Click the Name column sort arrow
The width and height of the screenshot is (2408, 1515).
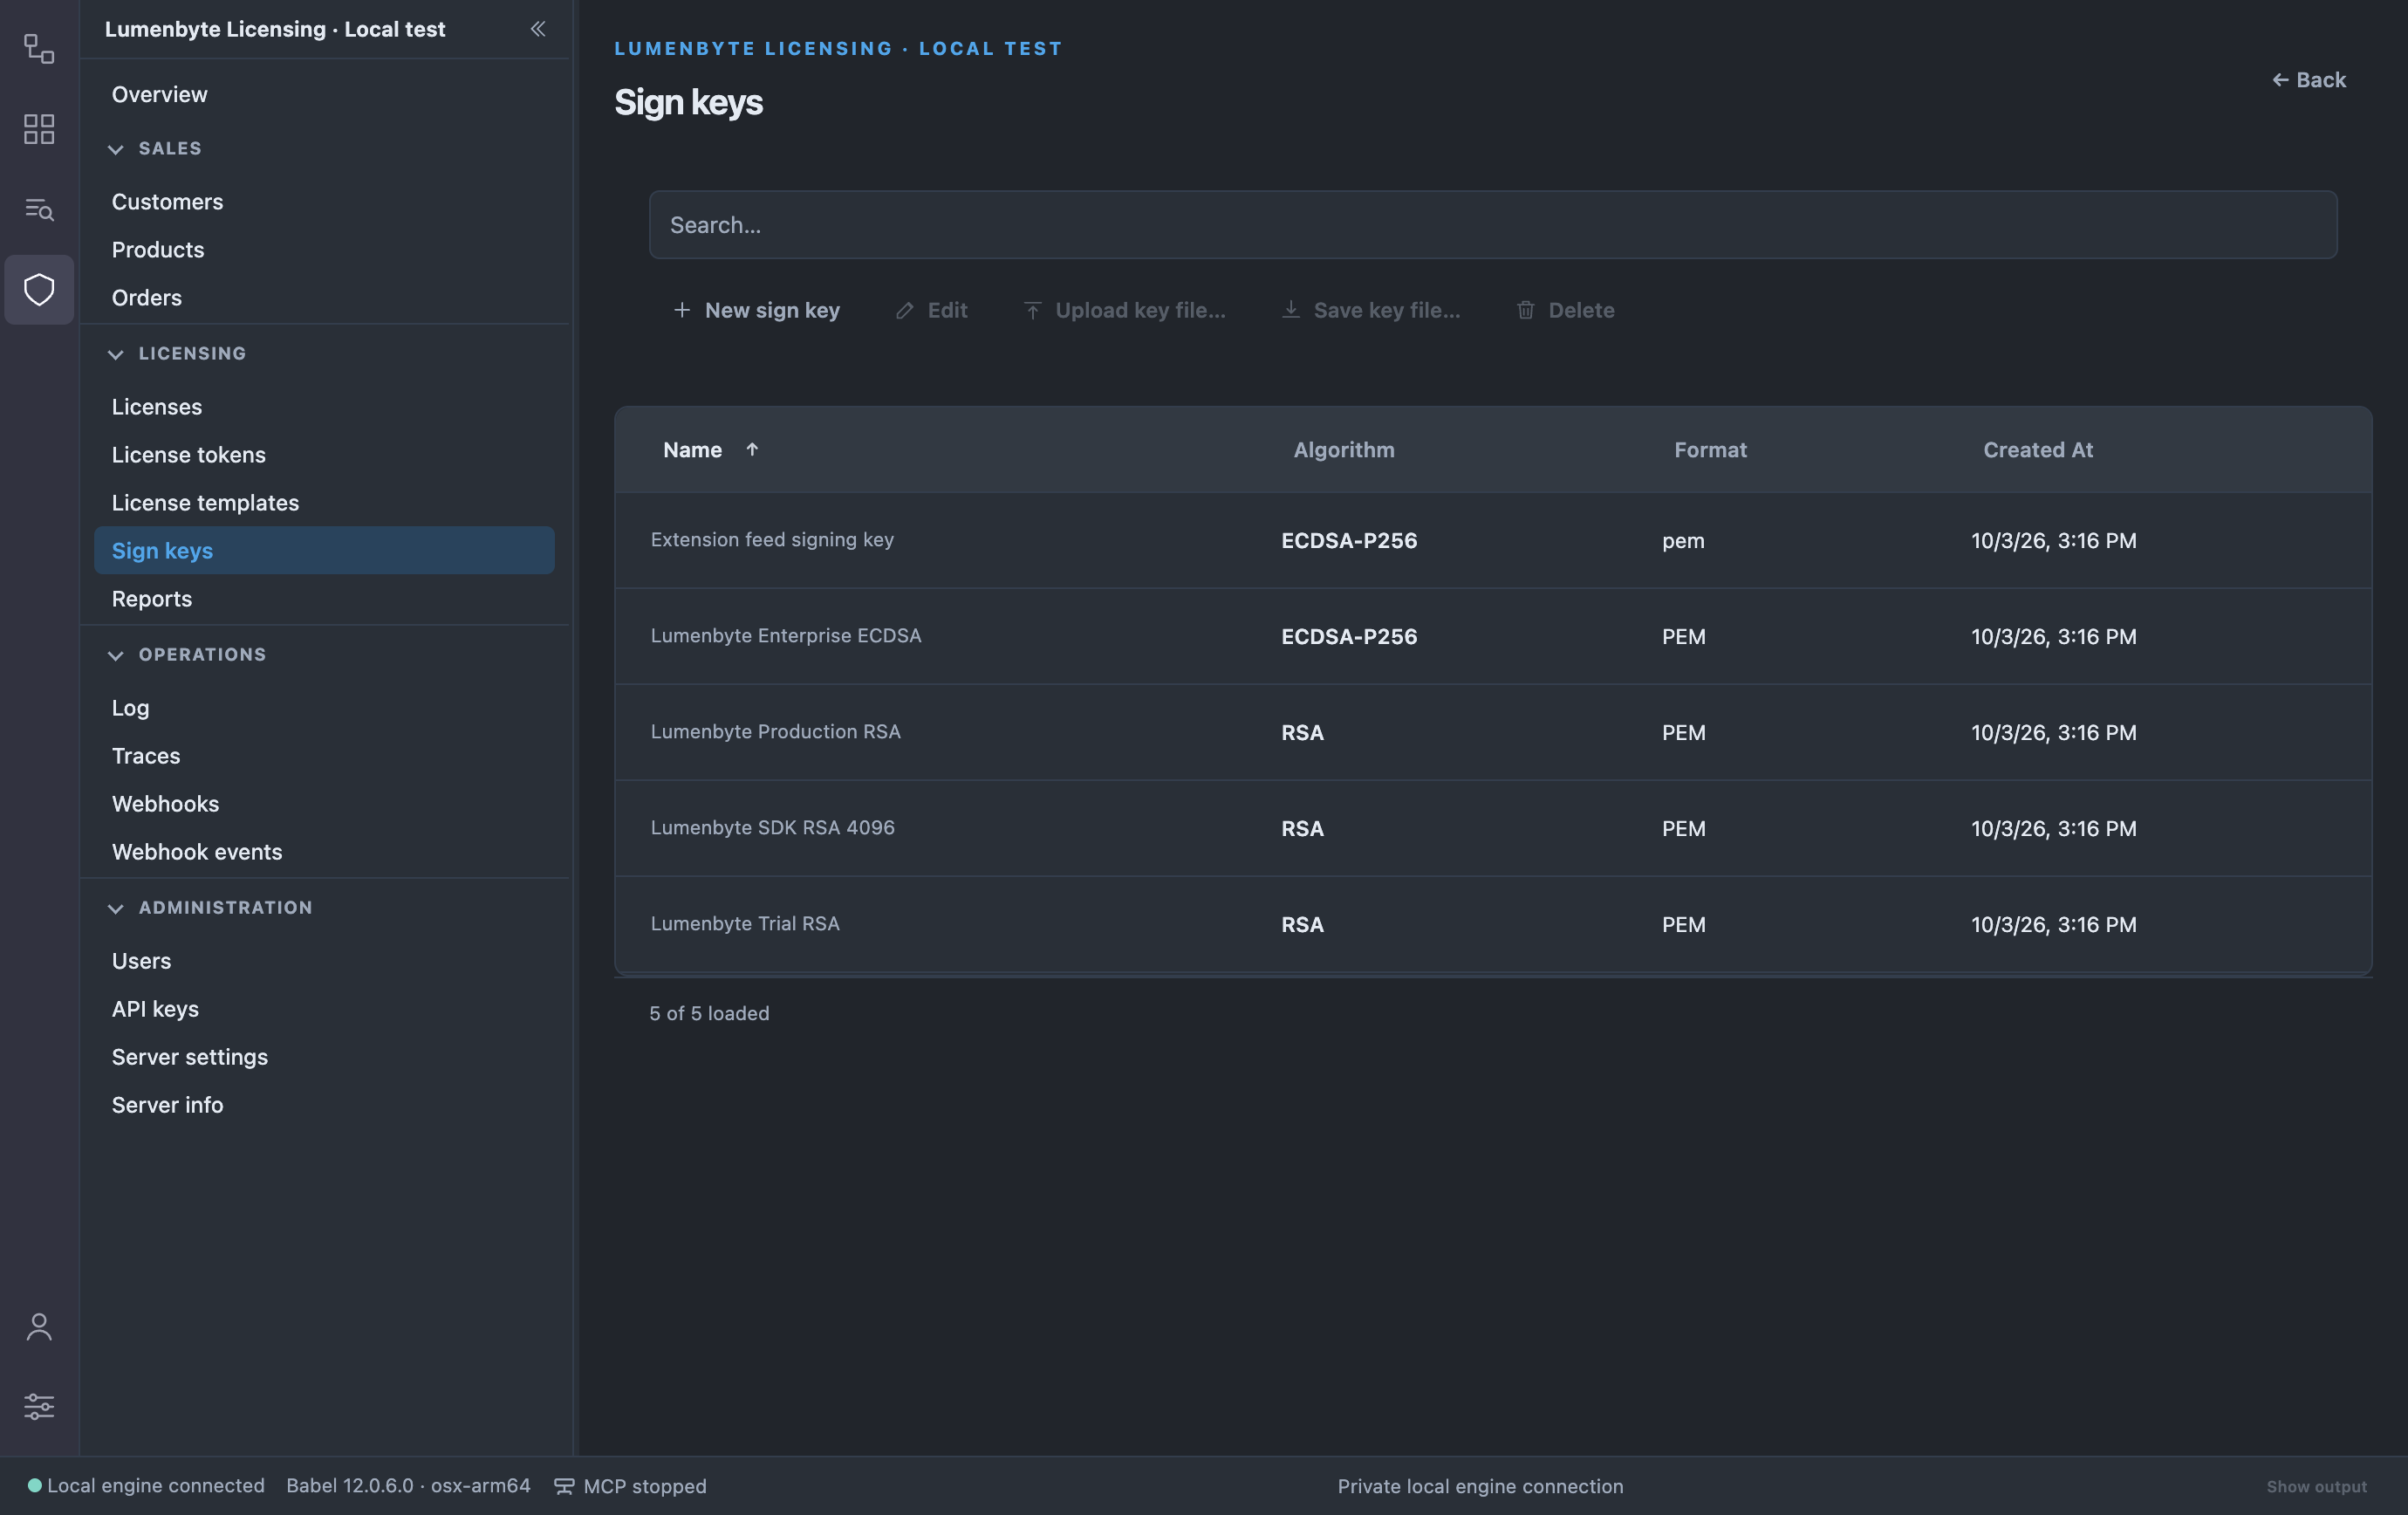752,450
